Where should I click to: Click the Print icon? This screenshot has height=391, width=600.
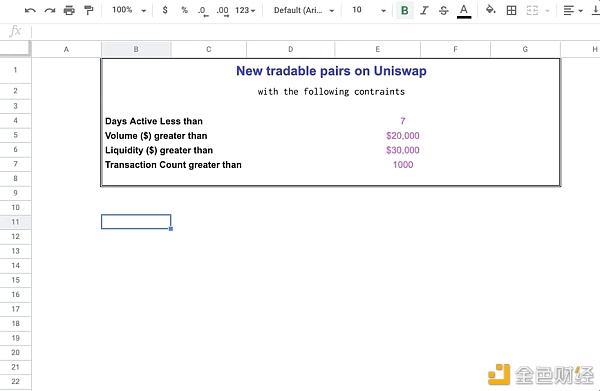pyautogui.click(x=69, y=10)
